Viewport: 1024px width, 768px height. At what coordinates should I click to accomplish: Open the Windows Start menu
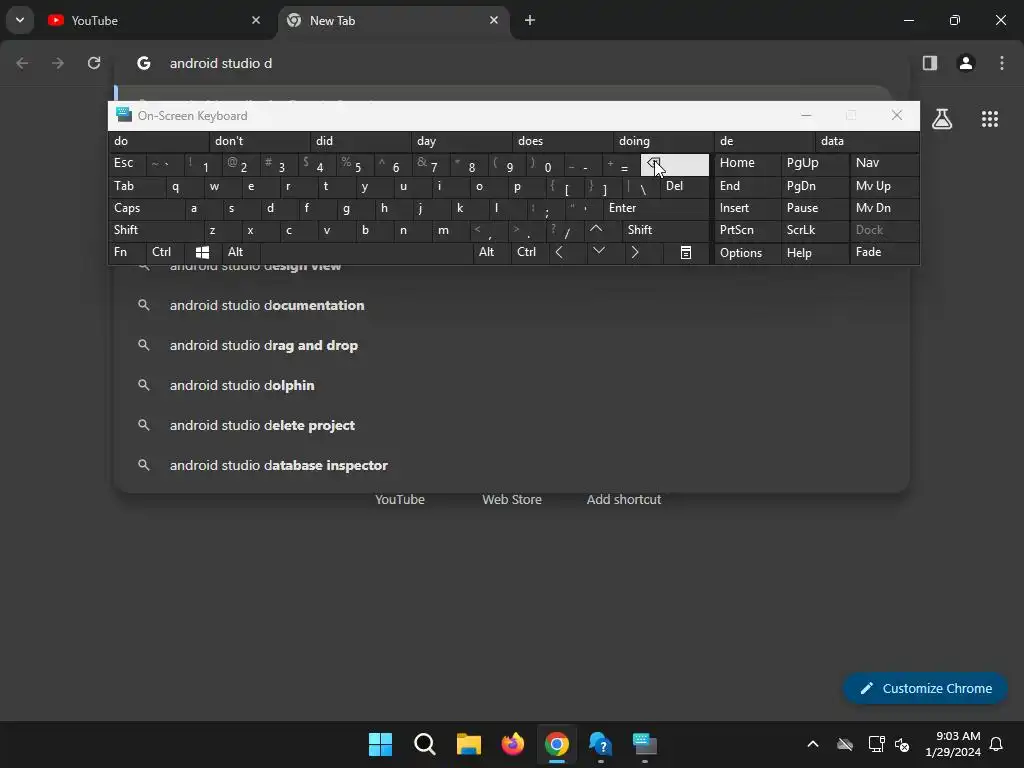[380, 744]
